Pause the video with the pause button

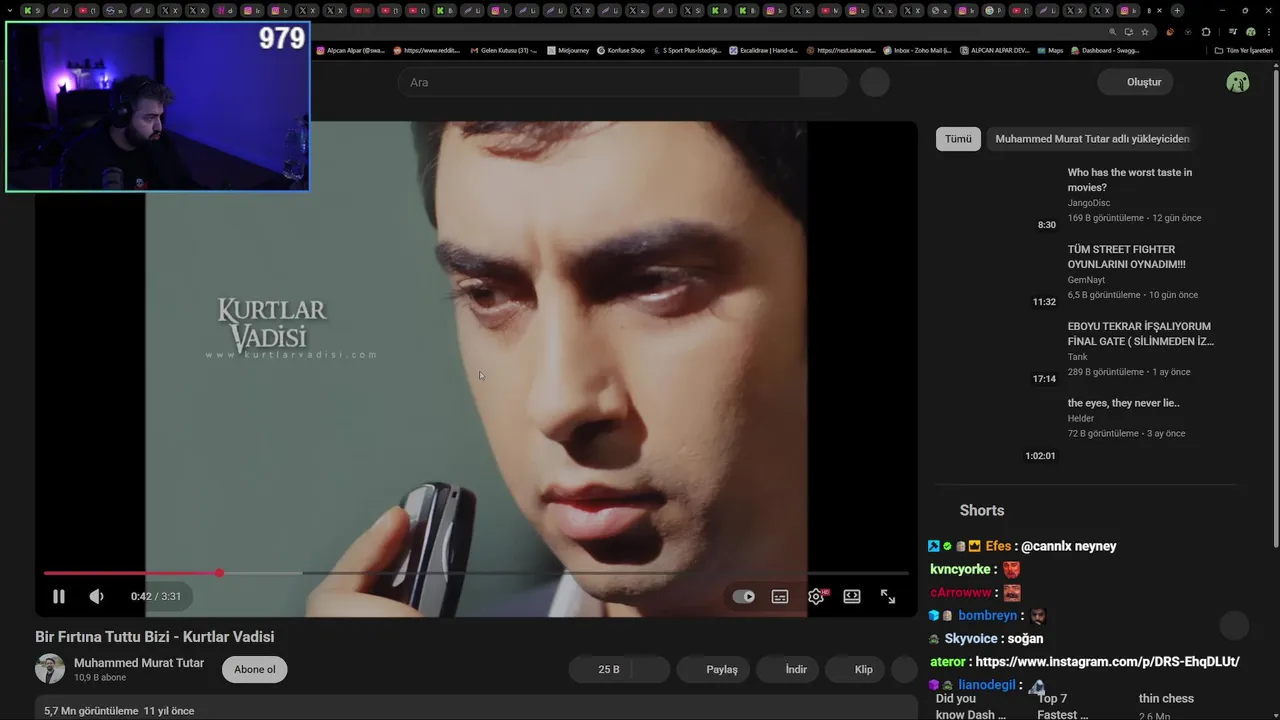tap(59, 596)
